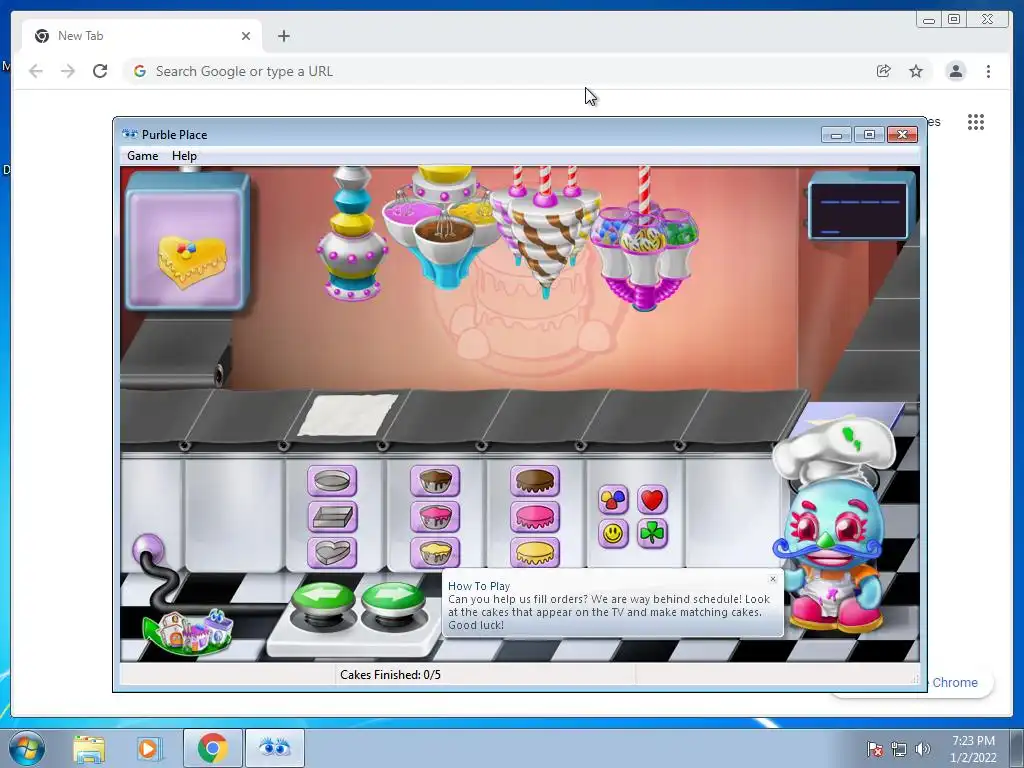The height and width of the screenshot is (768, 1024).
Task: Click the Cakes Finished 0/5 status
Action: (391, 675)
